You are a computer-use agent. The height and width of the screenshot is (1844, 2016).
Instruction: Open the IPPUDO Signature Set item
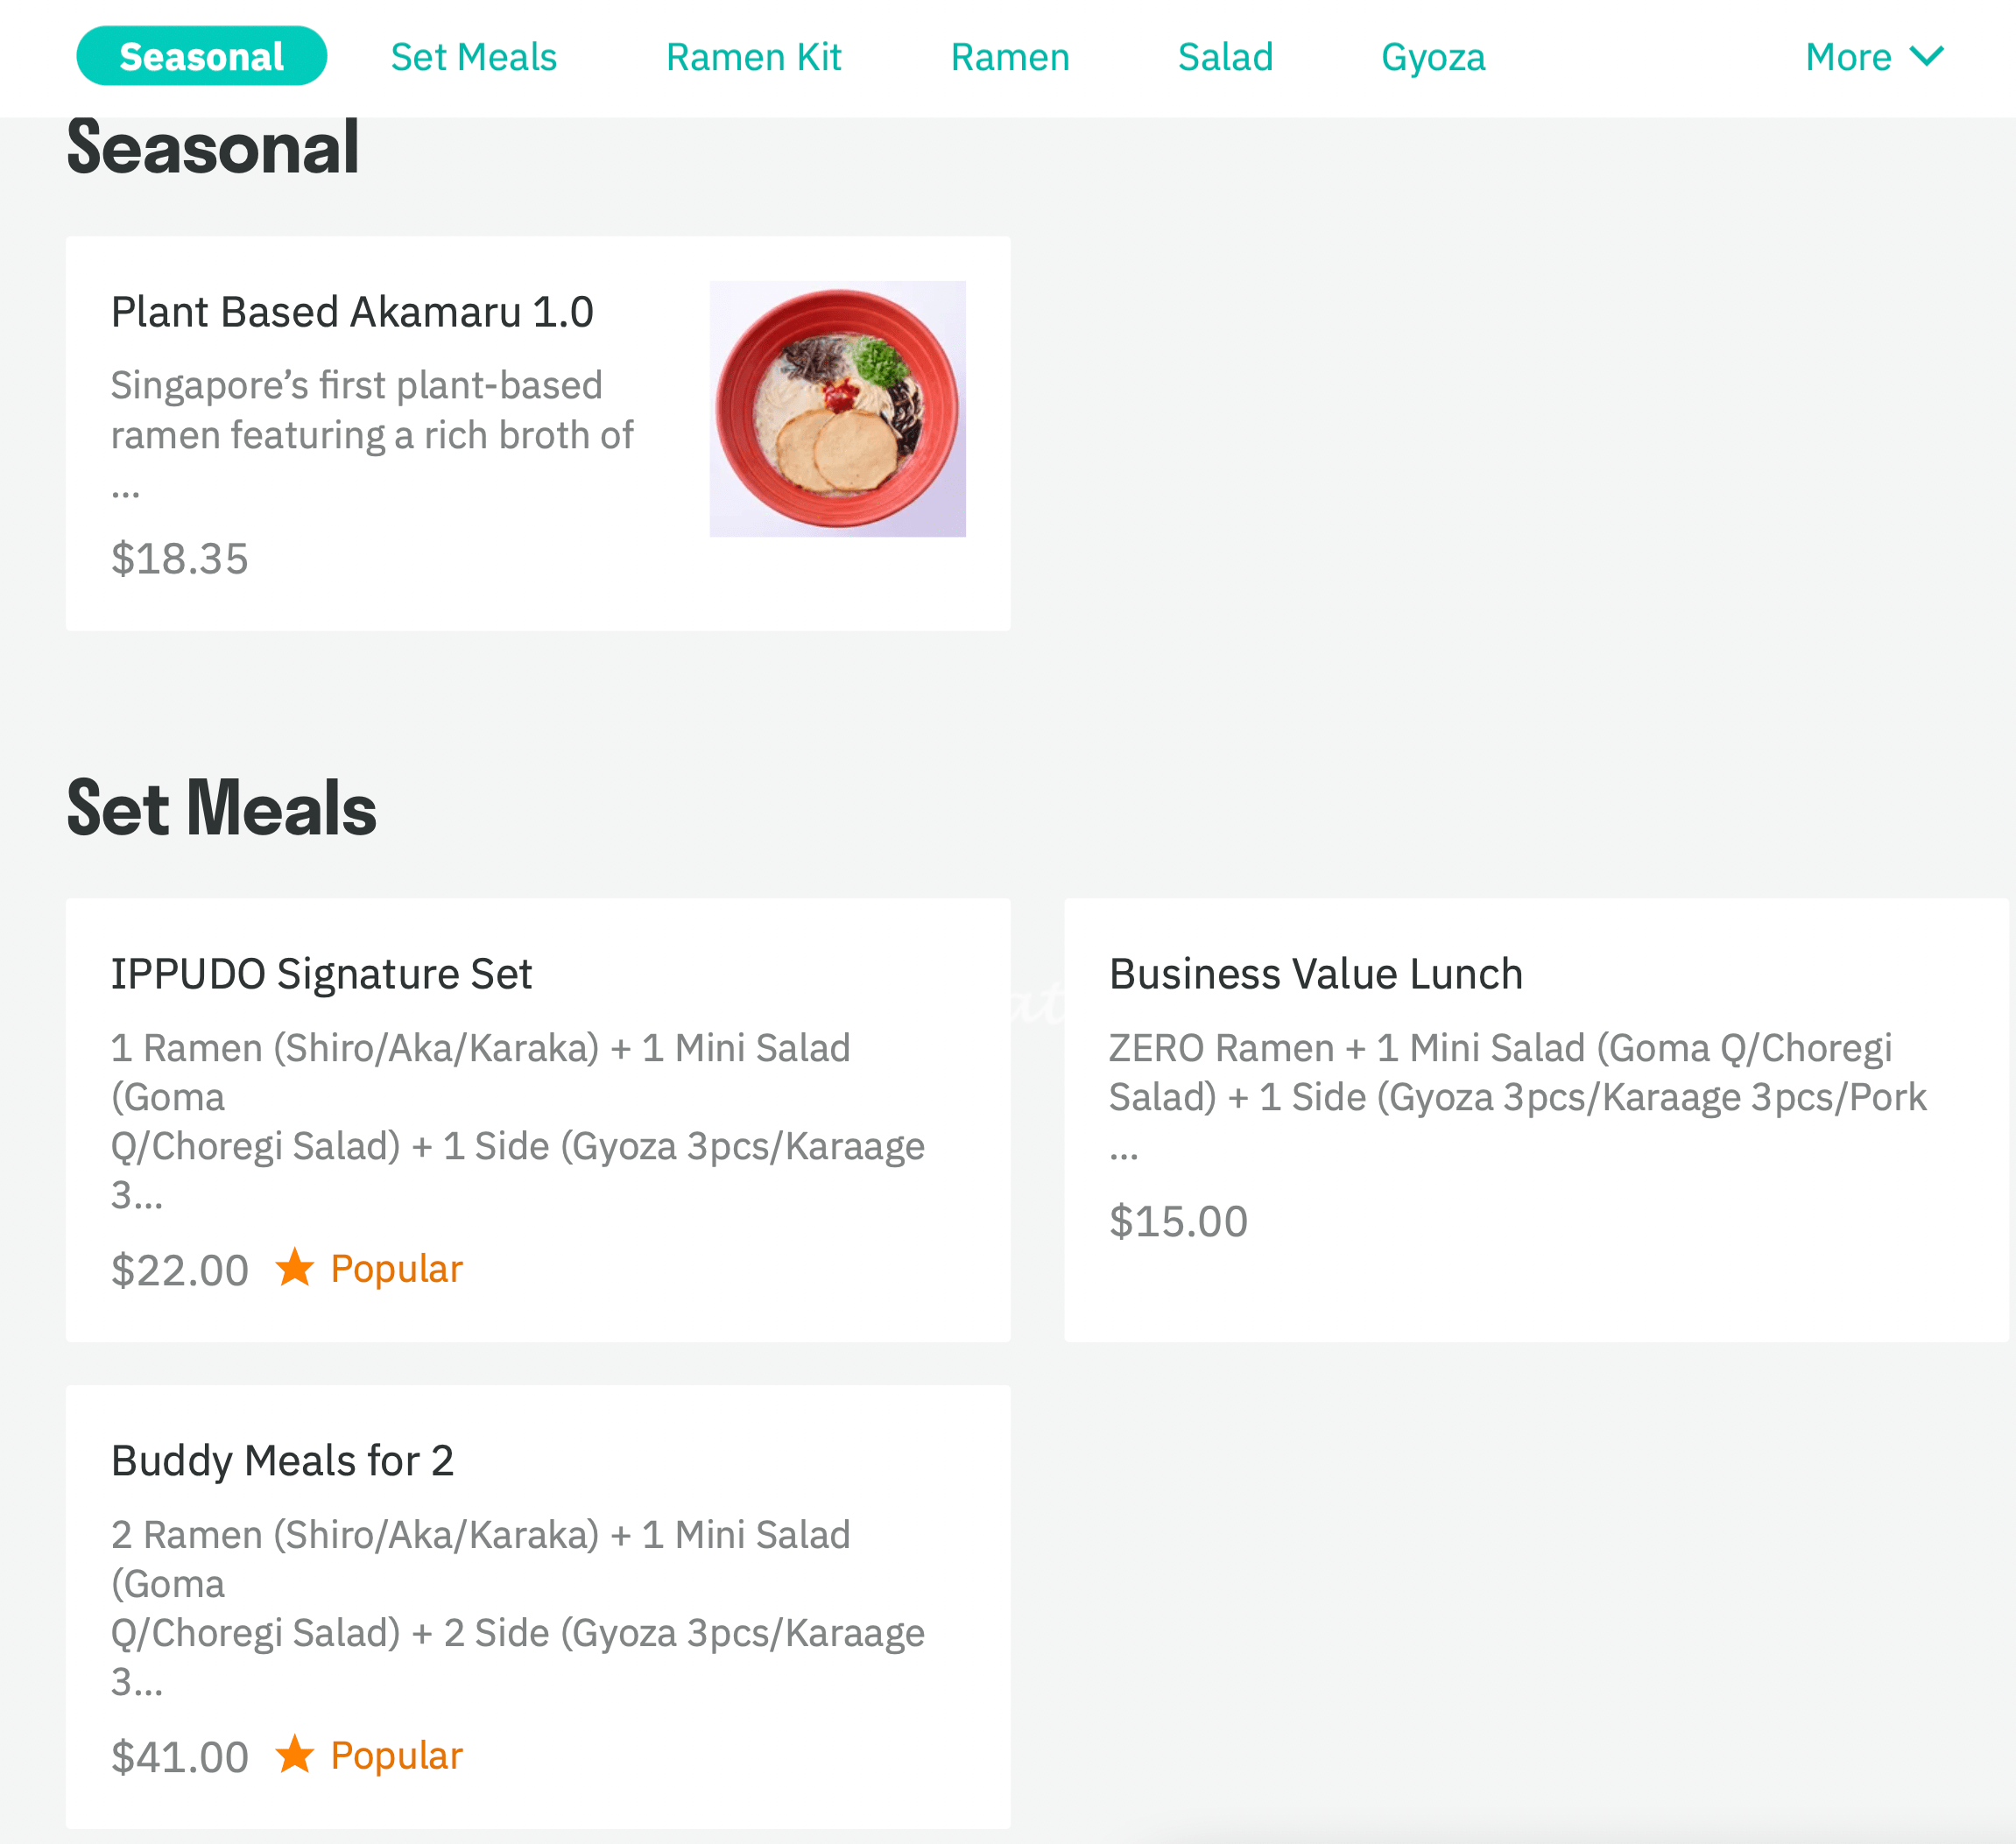538,1120
